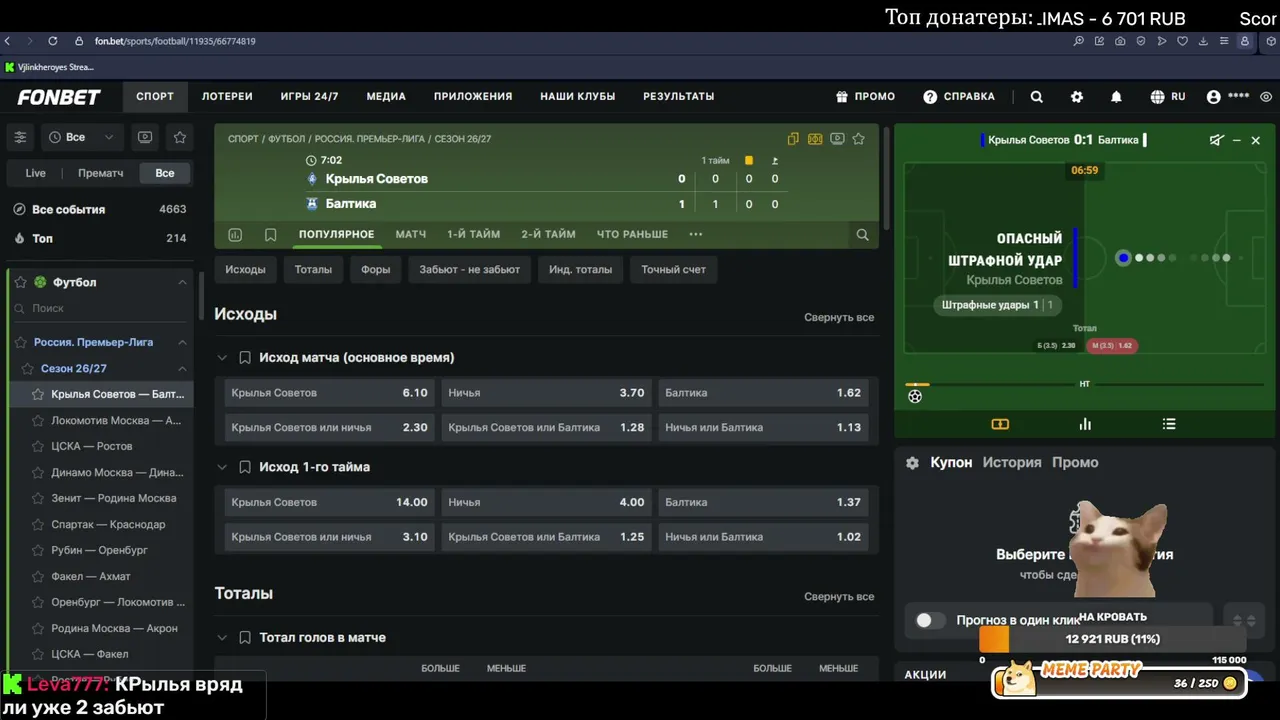
Task: Toggle balance visibility eye icon
Action: [x=1266, y=97]
